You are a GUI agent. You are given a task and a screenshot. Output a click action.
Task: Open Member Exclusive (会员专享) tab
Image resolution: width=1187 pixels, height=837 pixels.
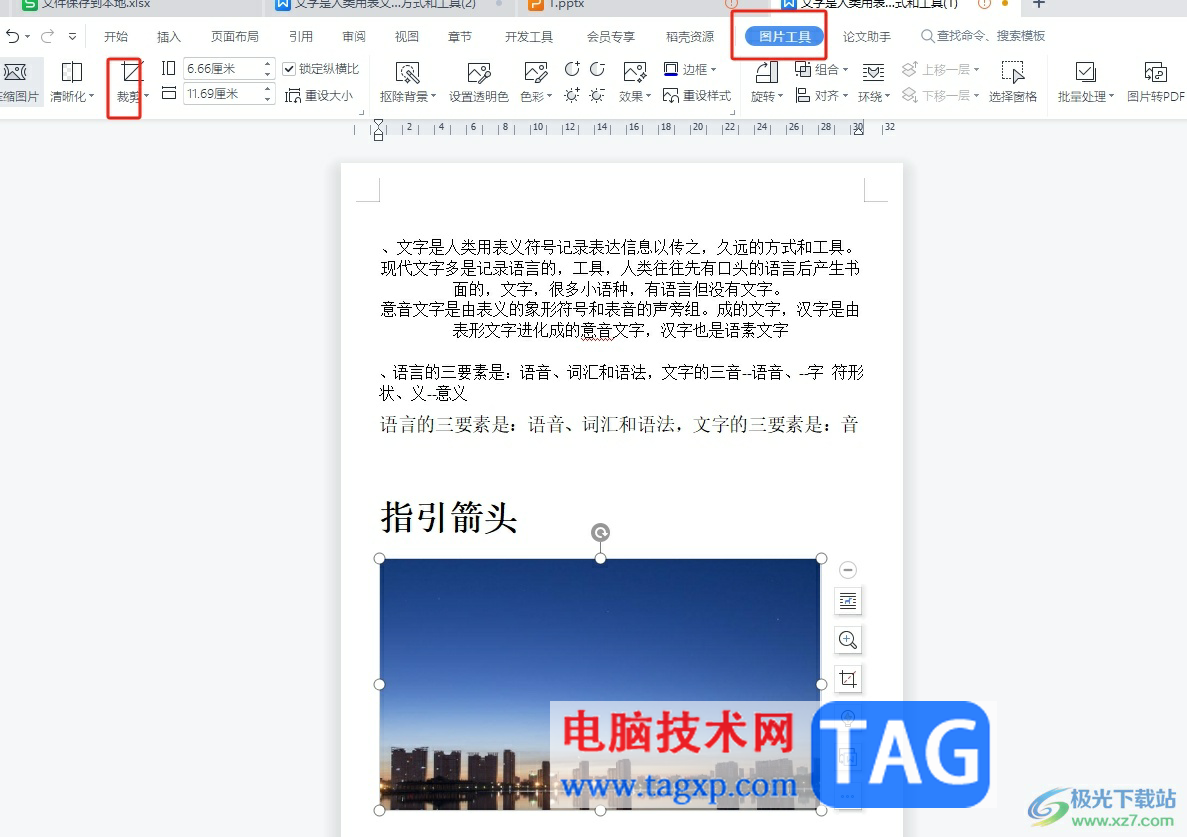pos(610,36)
